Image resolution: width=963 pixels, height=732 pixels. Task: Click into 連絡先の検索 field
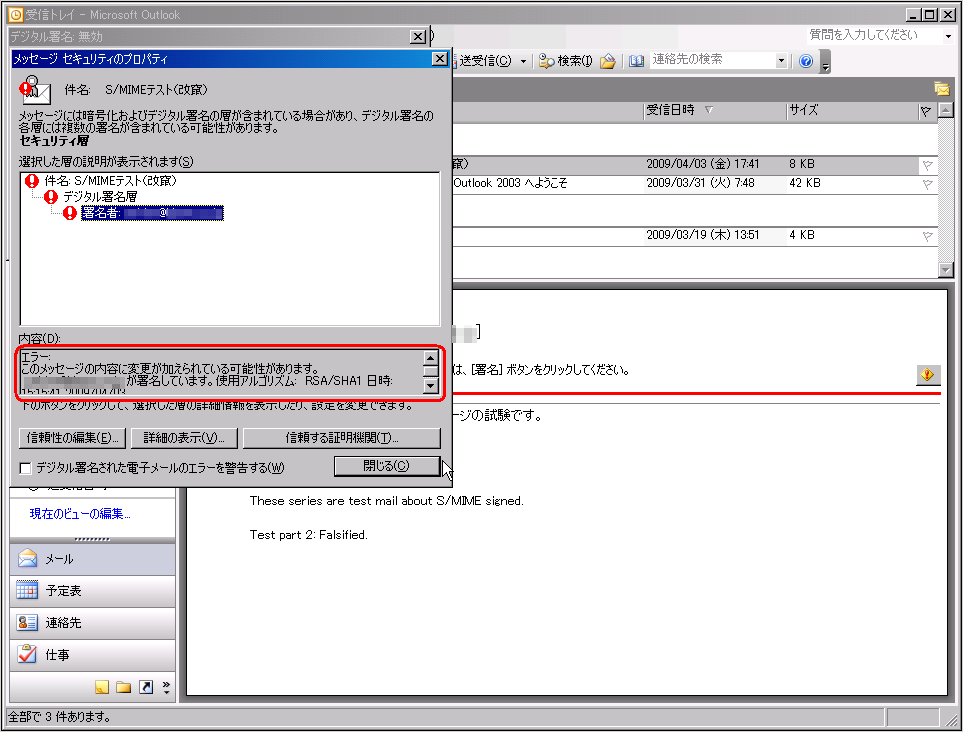[712, 60]
